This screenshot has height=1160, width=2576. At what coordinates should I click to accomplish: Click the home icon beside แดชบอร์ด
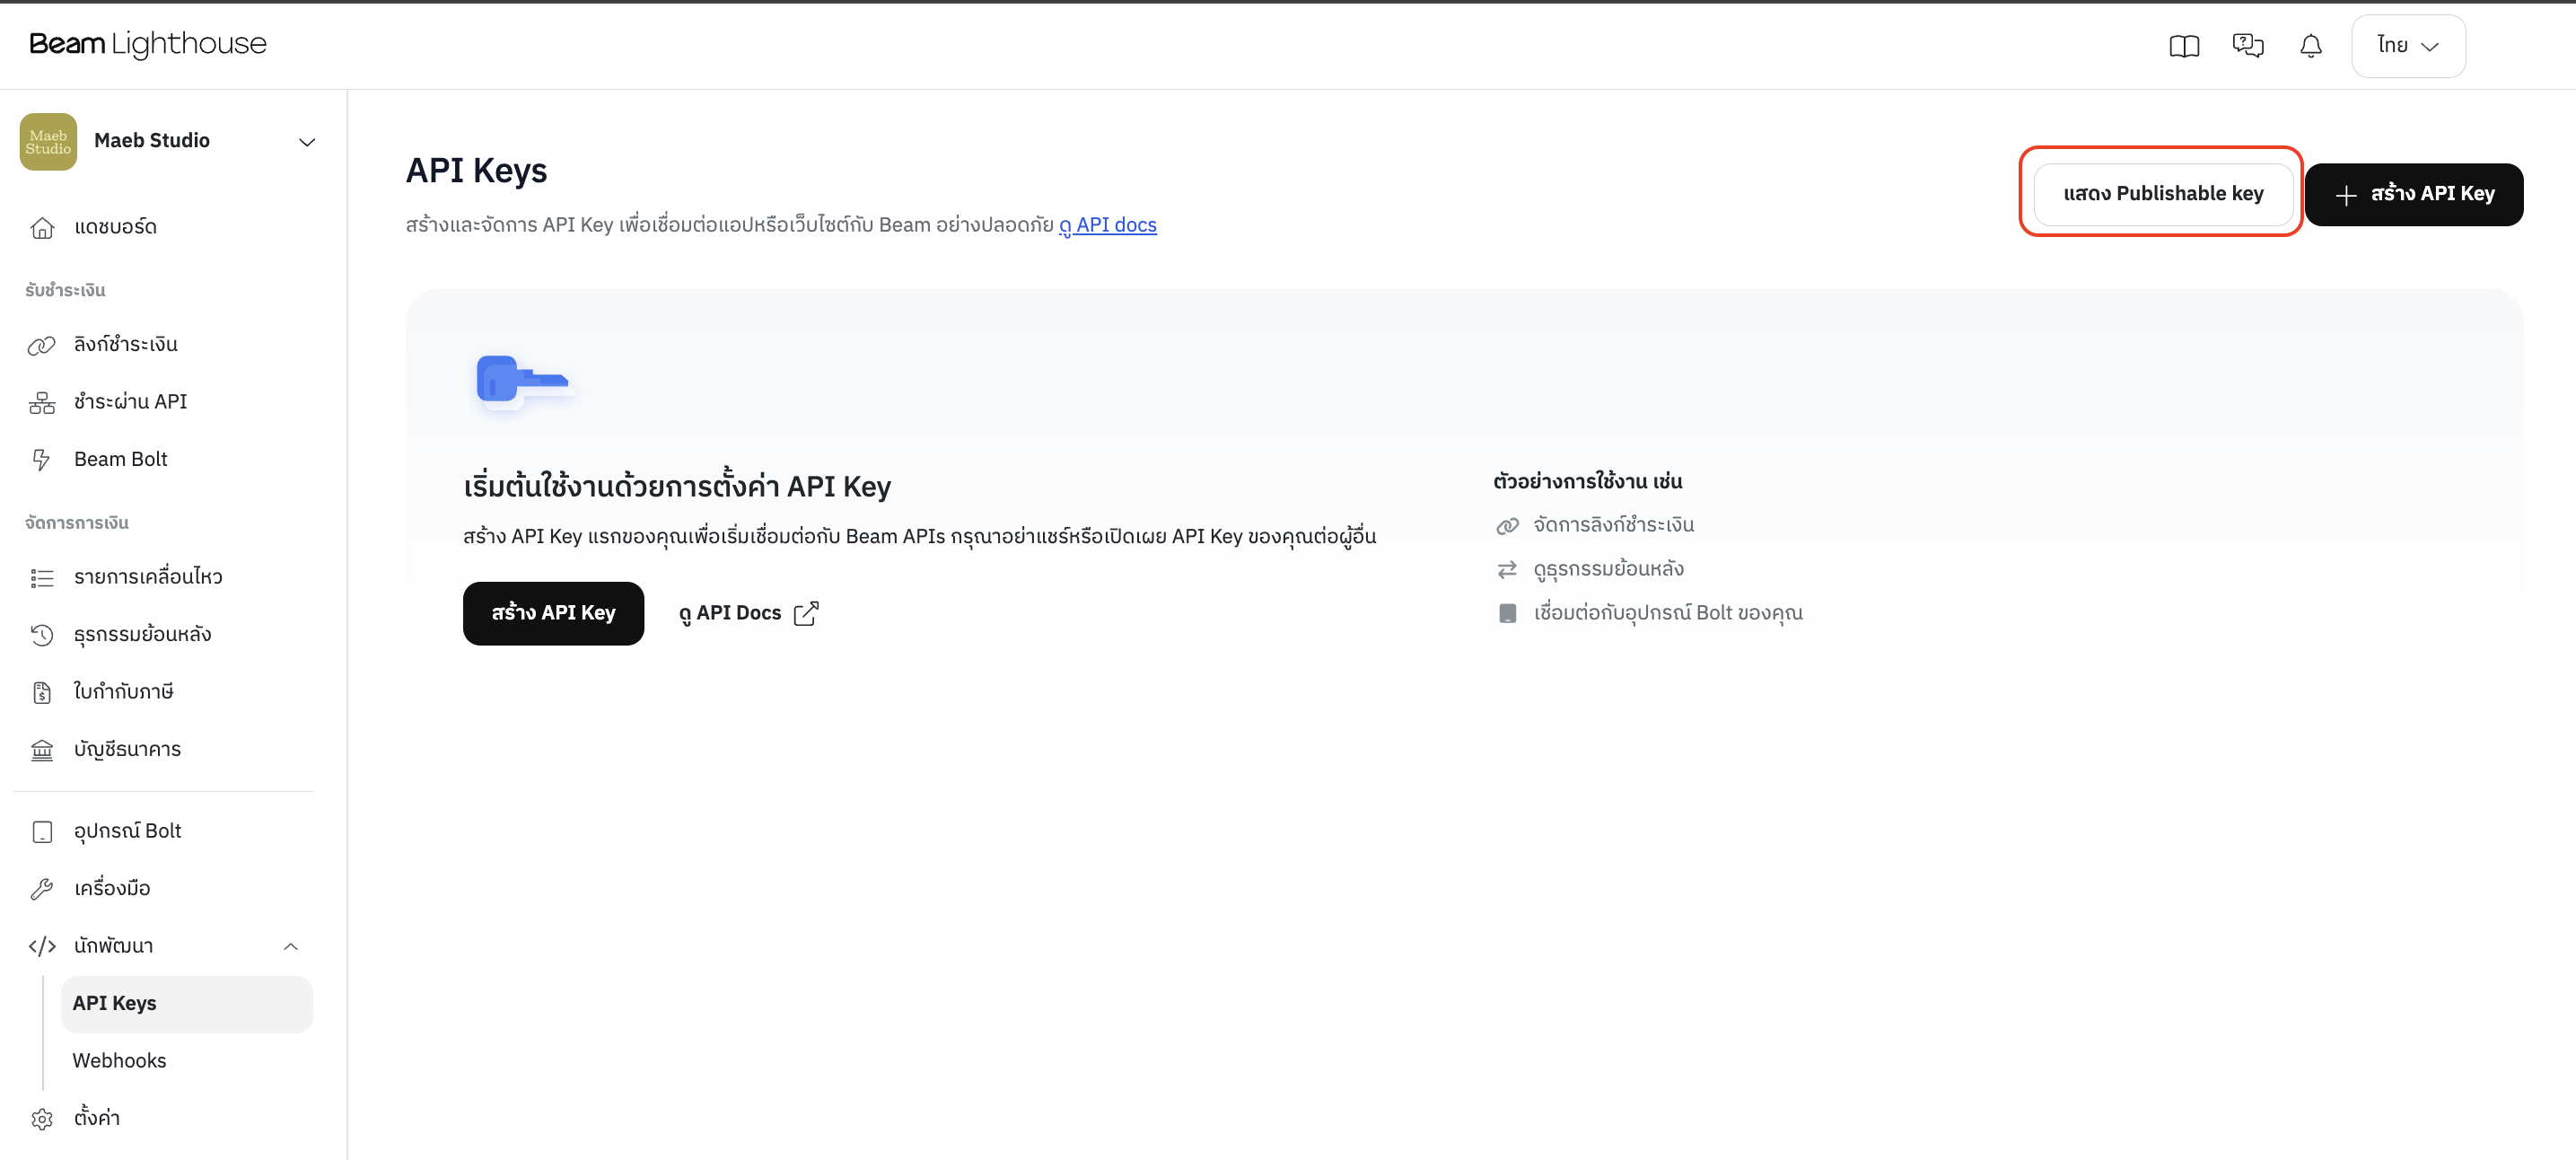[x=42, y=228]
